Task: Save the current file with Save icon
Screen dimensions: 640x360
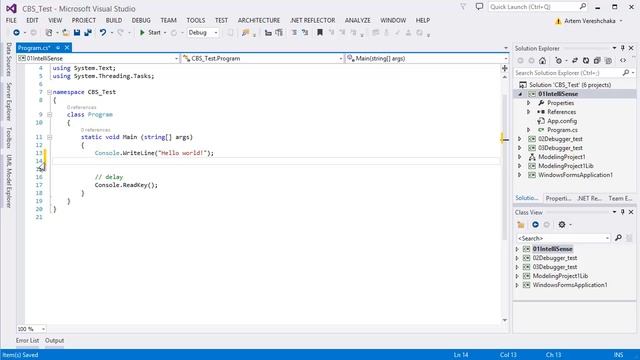Action: tap(77, 33)
